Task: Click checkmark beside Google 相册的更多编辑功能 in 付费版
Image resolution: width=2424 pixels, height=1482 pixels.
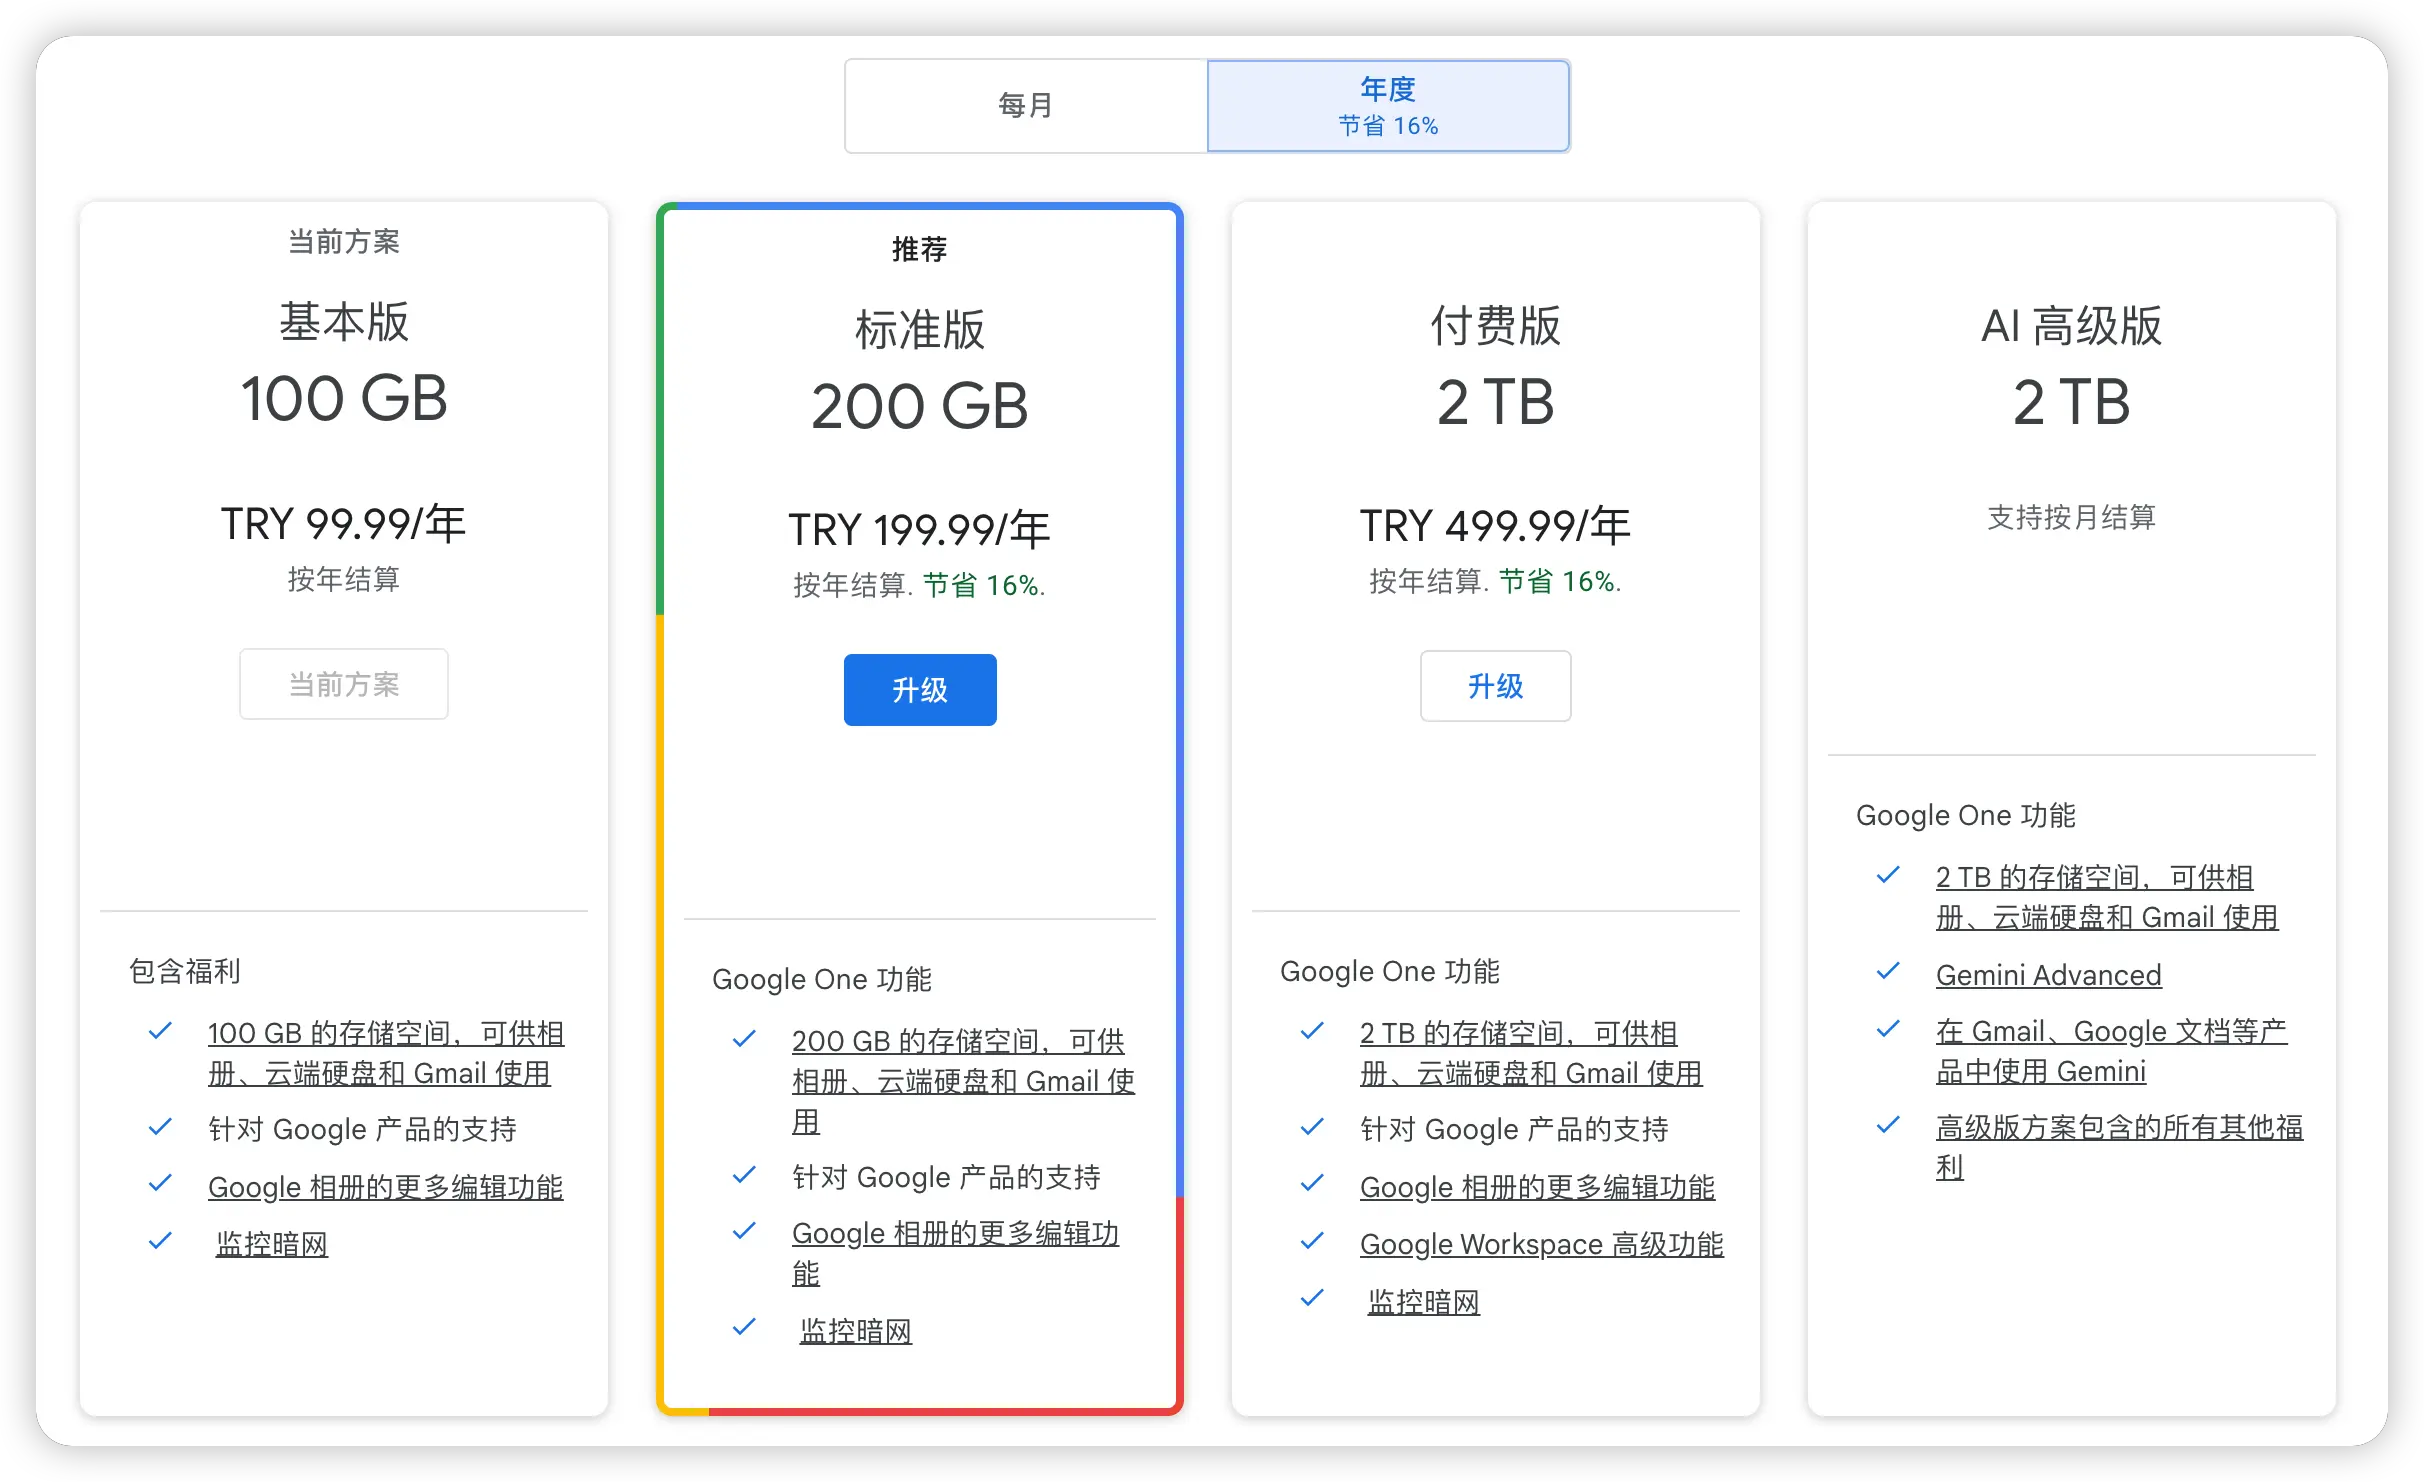Action: coord(1312,1183)
